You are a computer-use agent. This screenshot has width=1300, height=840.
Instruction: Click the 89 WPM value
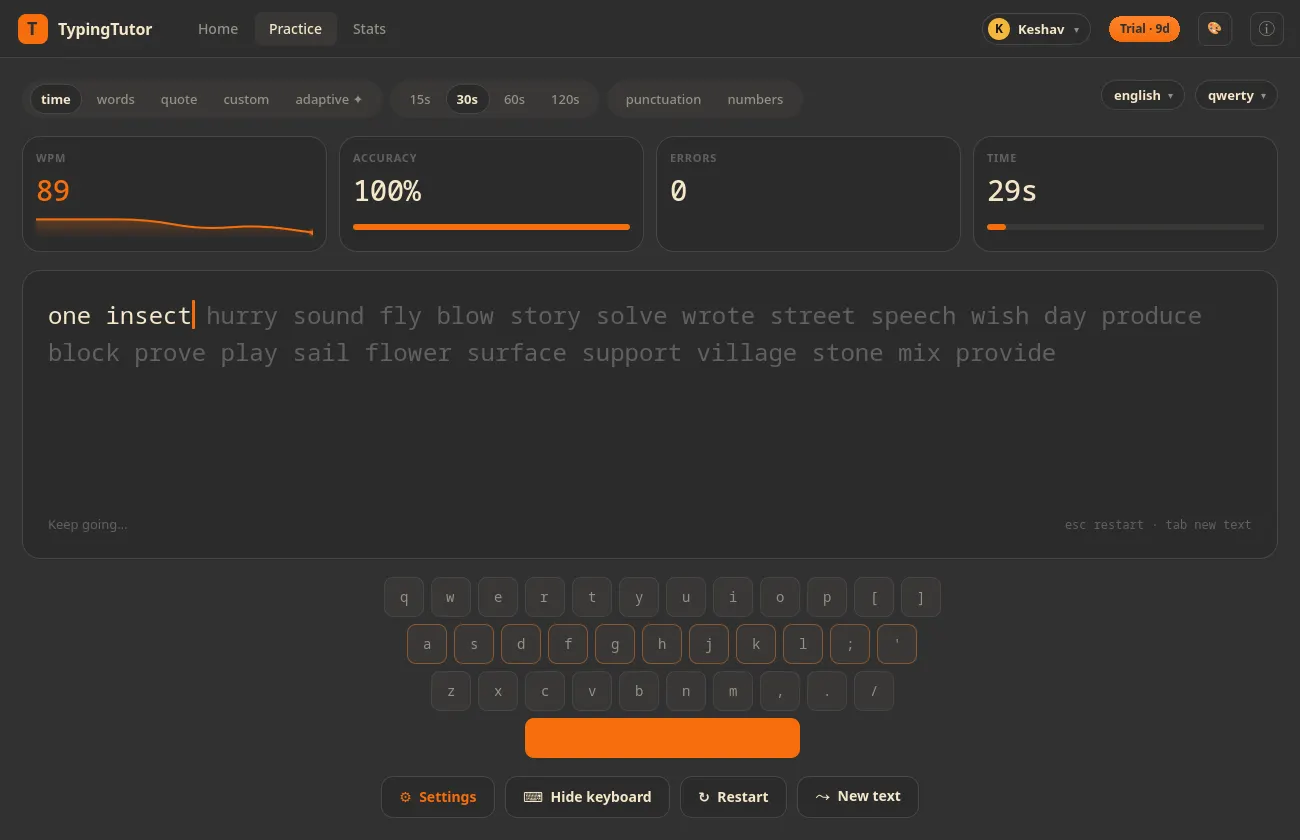53,190
